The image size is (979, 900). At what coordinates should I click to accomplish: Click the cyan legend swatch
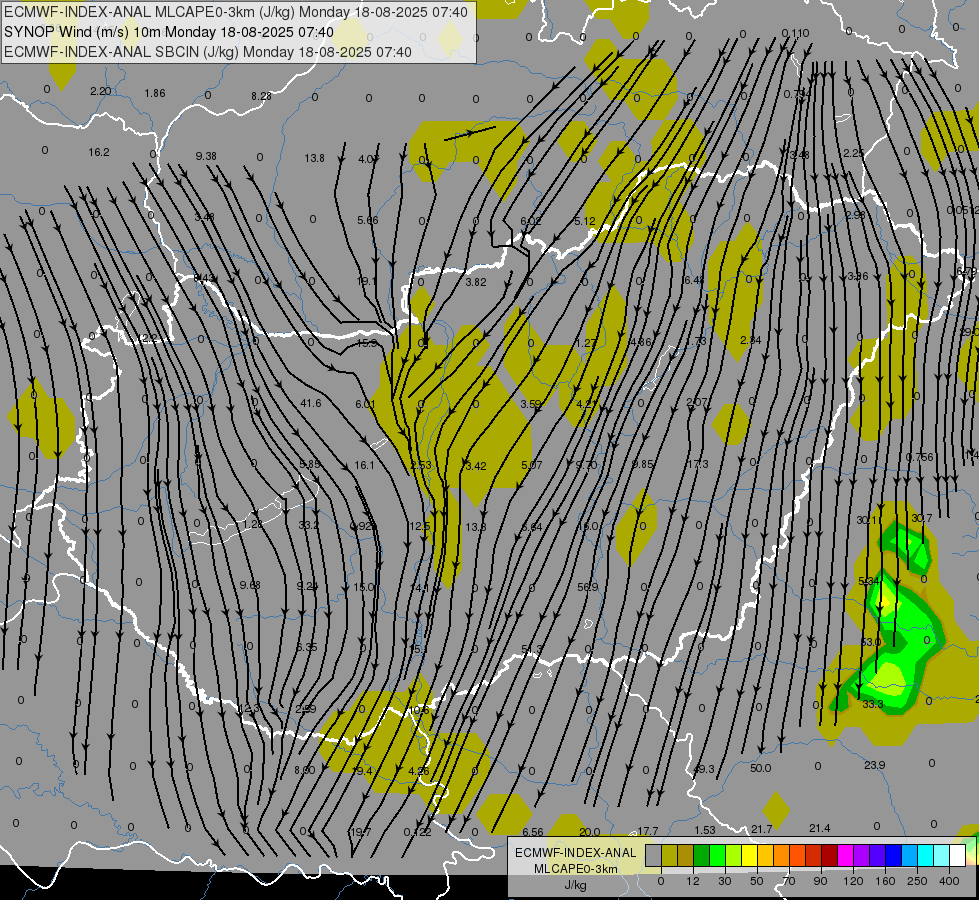point(926,855)
